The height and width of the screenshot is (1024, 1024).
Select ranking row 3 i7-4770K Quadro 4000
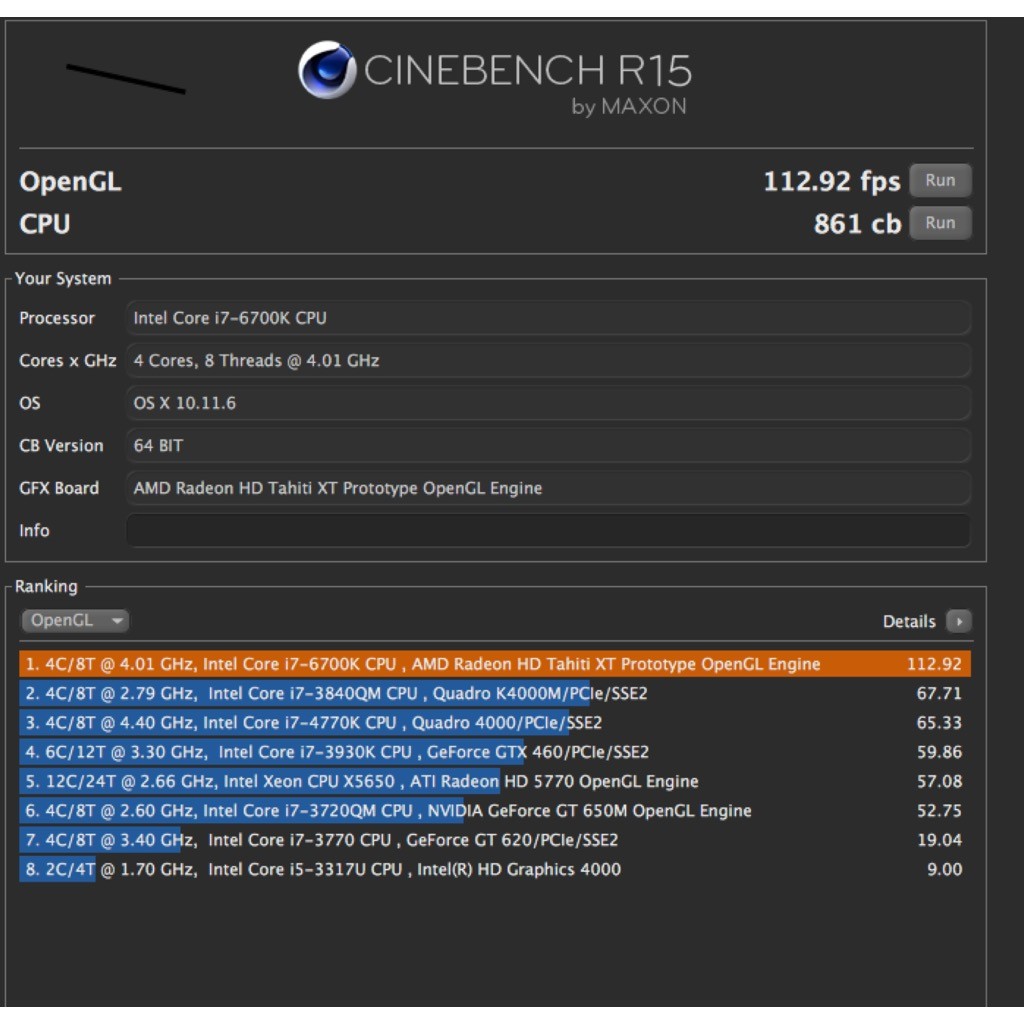pos(494,722)
